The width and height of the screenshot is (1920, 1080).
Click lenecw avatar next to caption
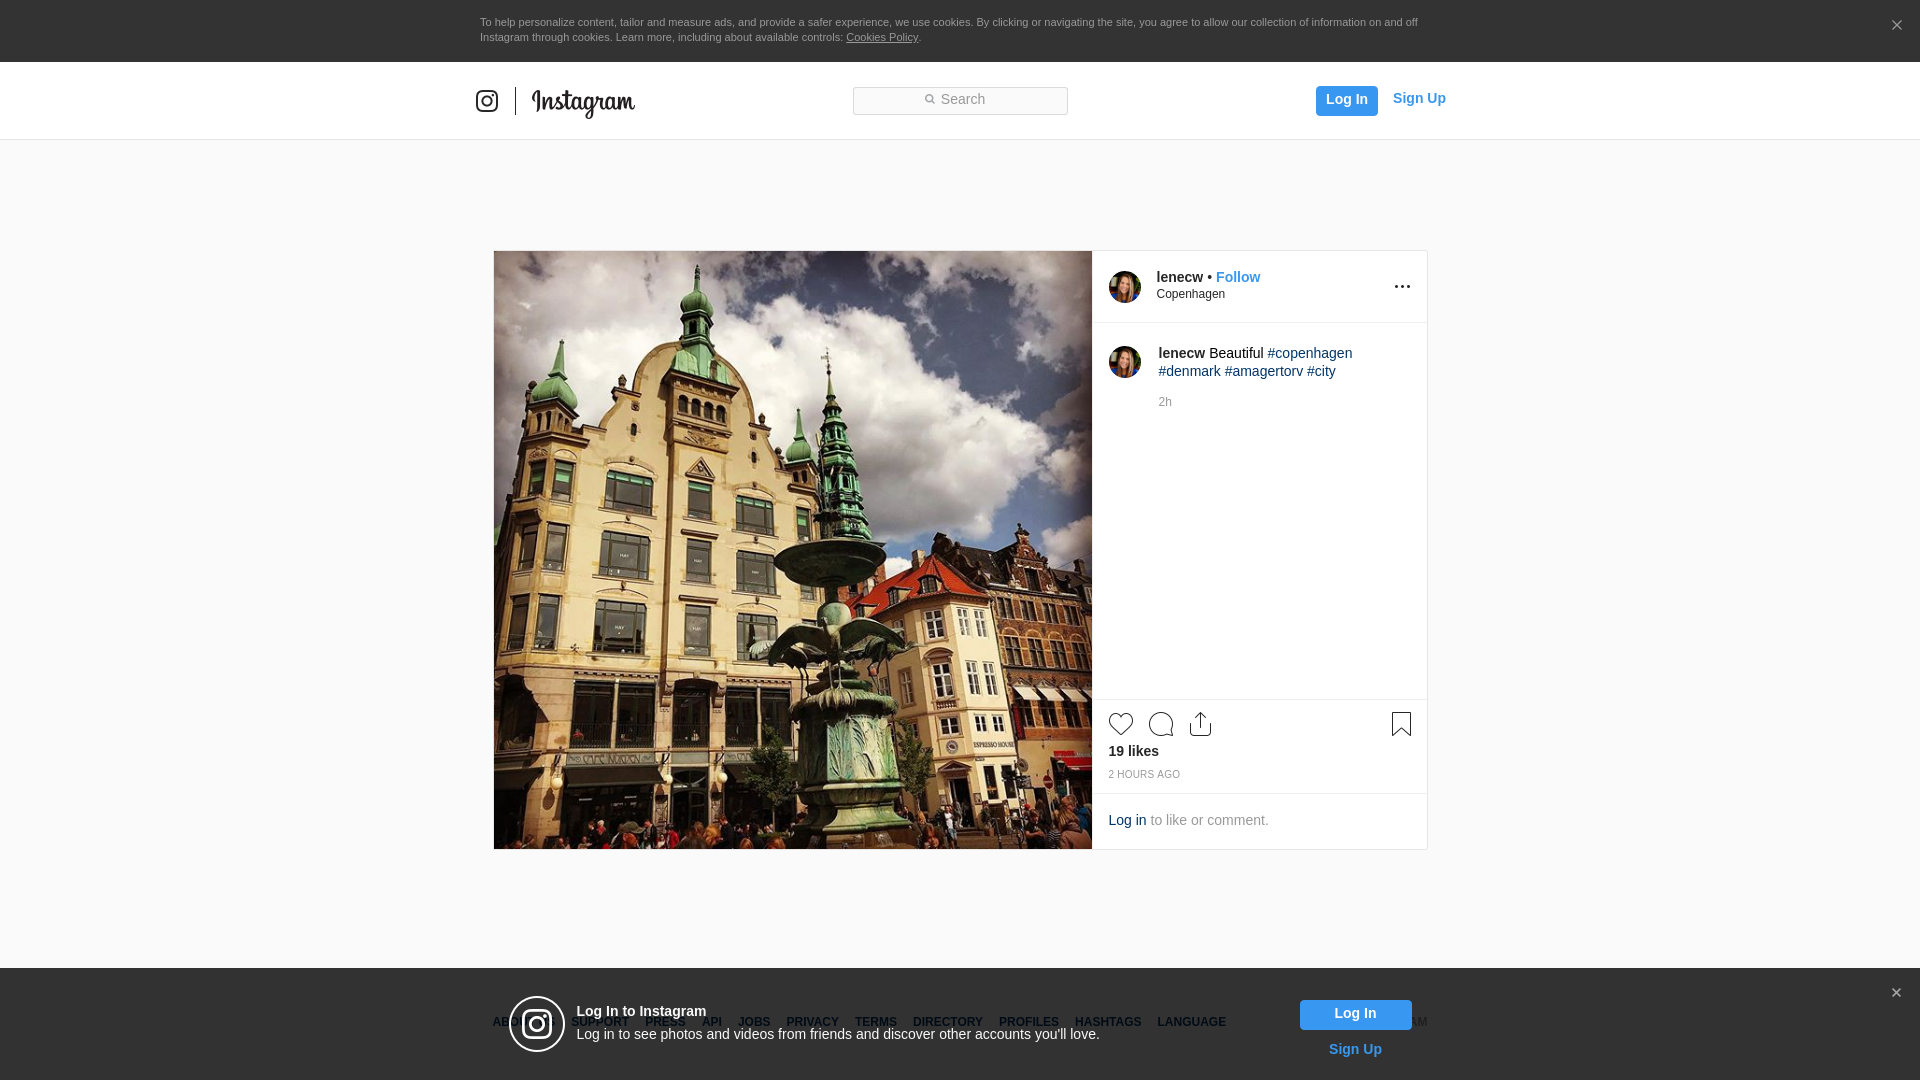(1125, 362)
